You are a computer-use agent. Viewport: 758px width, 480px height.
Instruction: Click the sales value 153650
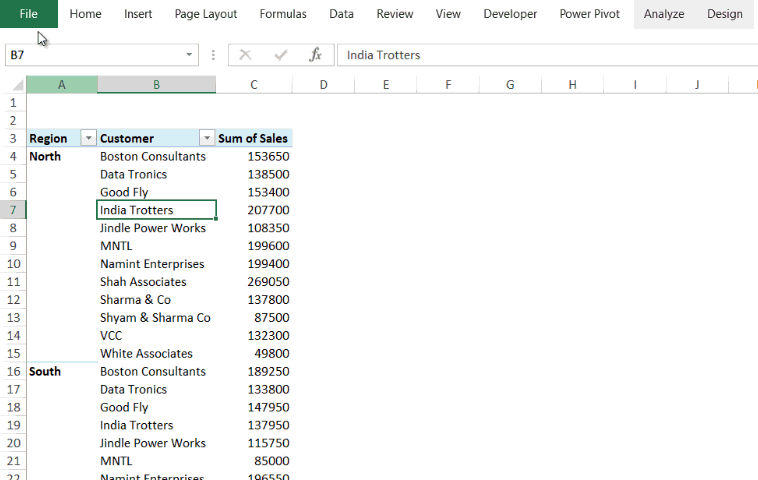254,156
